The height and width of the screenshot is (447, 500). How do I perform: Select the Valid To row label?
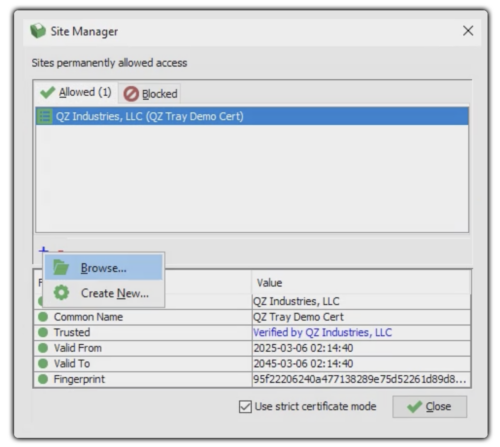click(72, 363)
